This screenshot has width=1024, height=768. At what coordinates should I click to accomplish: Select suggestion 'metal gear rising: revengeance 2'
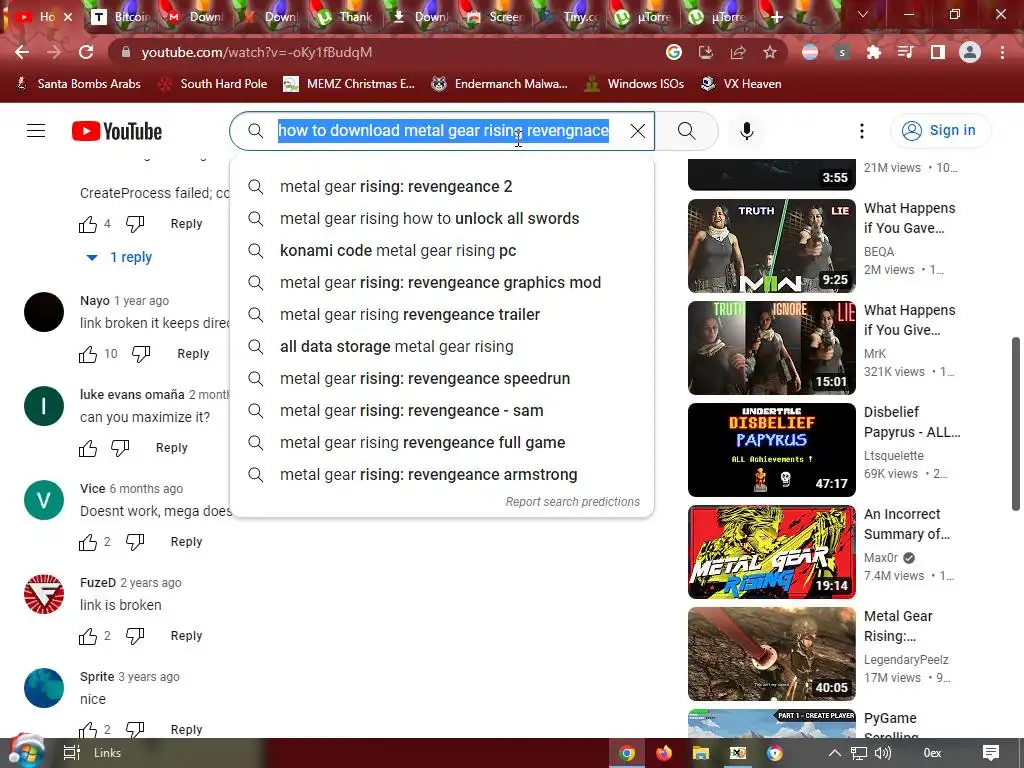click(442, 187)
